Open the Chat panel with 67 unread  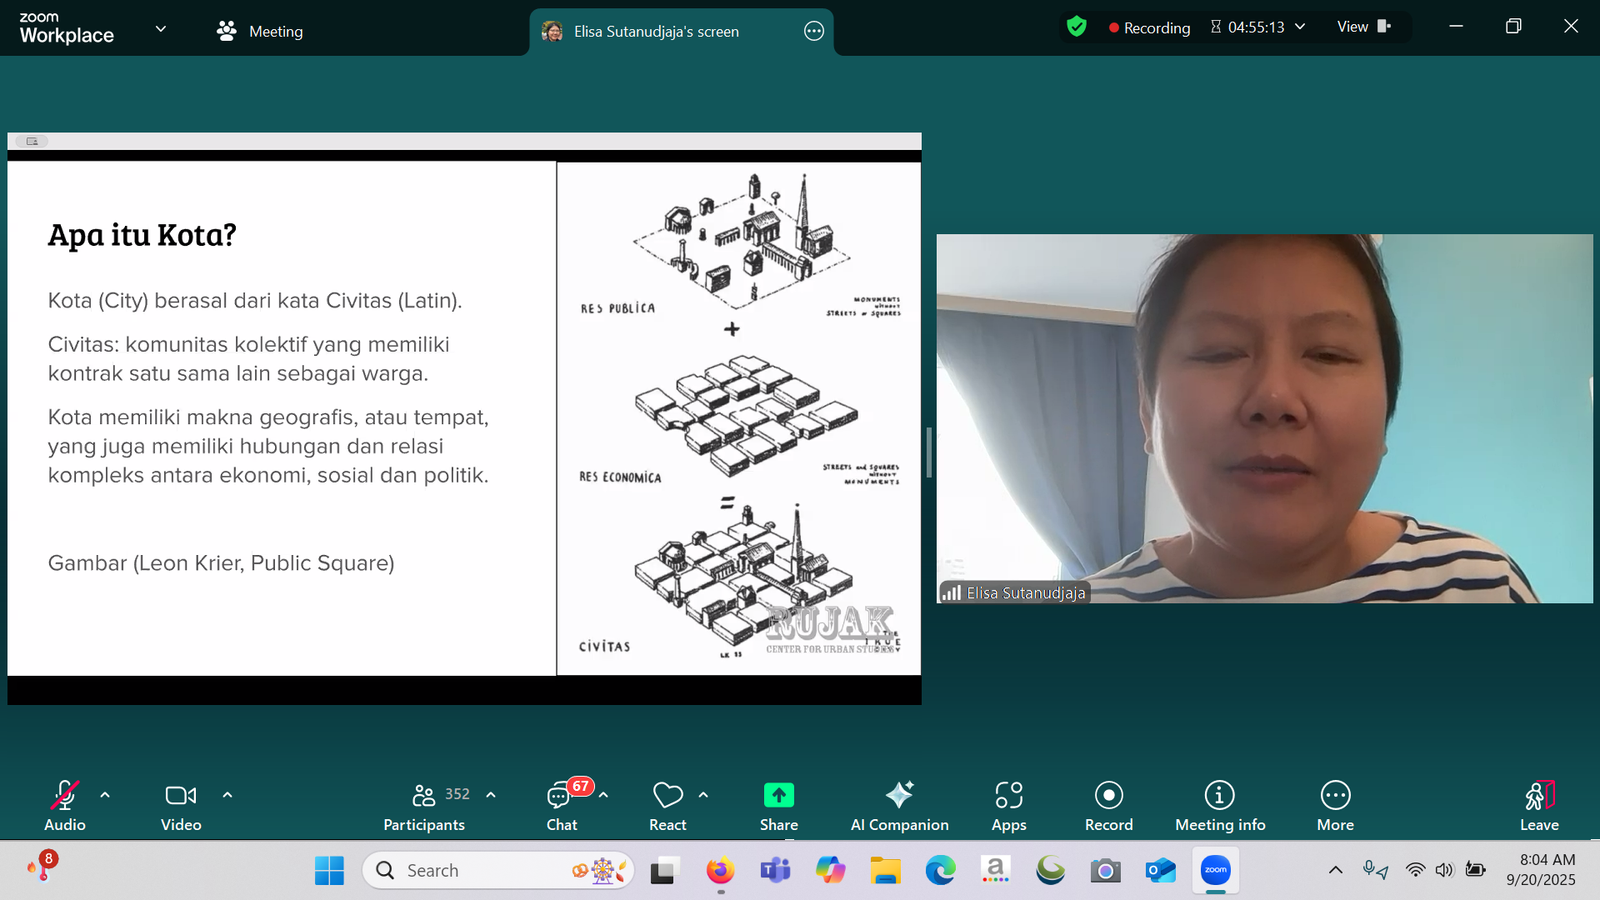click(x=561, y=805)
